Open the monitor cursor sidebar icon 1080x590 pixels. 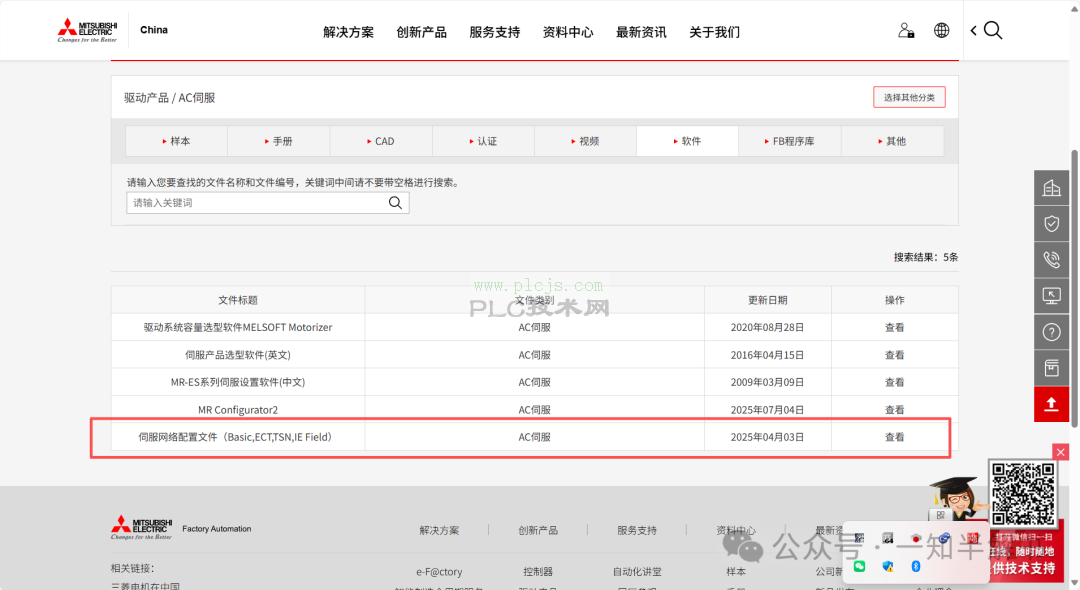pos(1051,296)
